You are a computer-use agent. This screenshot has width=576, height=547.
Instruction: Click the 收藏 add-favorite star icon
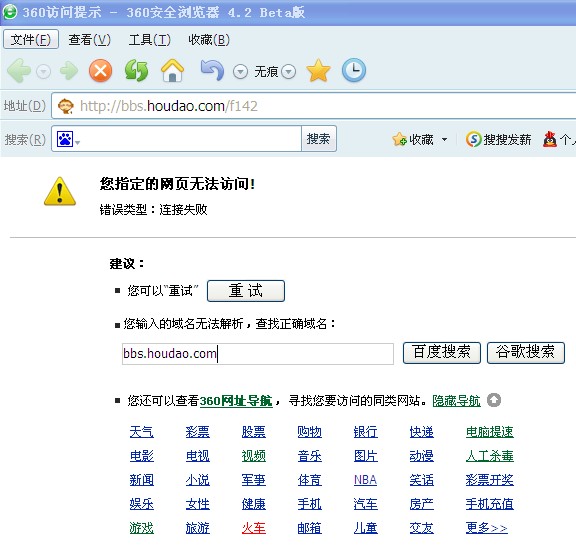[x=399, y=139]
